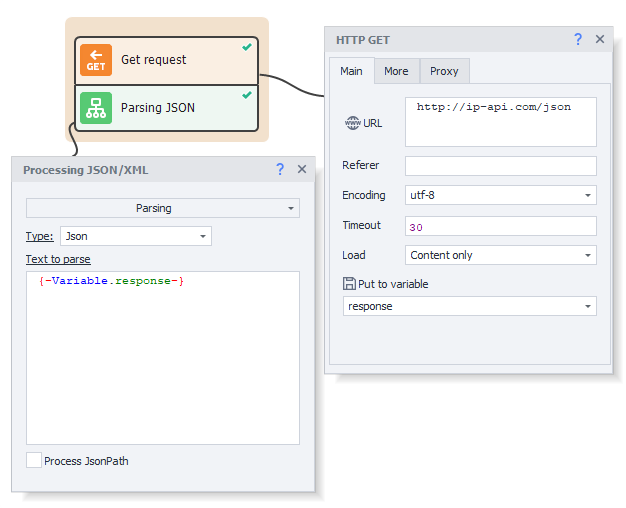Image resolution: width=626 pixels, height=508 pixels.
Task: Enable the Process JsonPath checkbox
Action: coord(34,461)
